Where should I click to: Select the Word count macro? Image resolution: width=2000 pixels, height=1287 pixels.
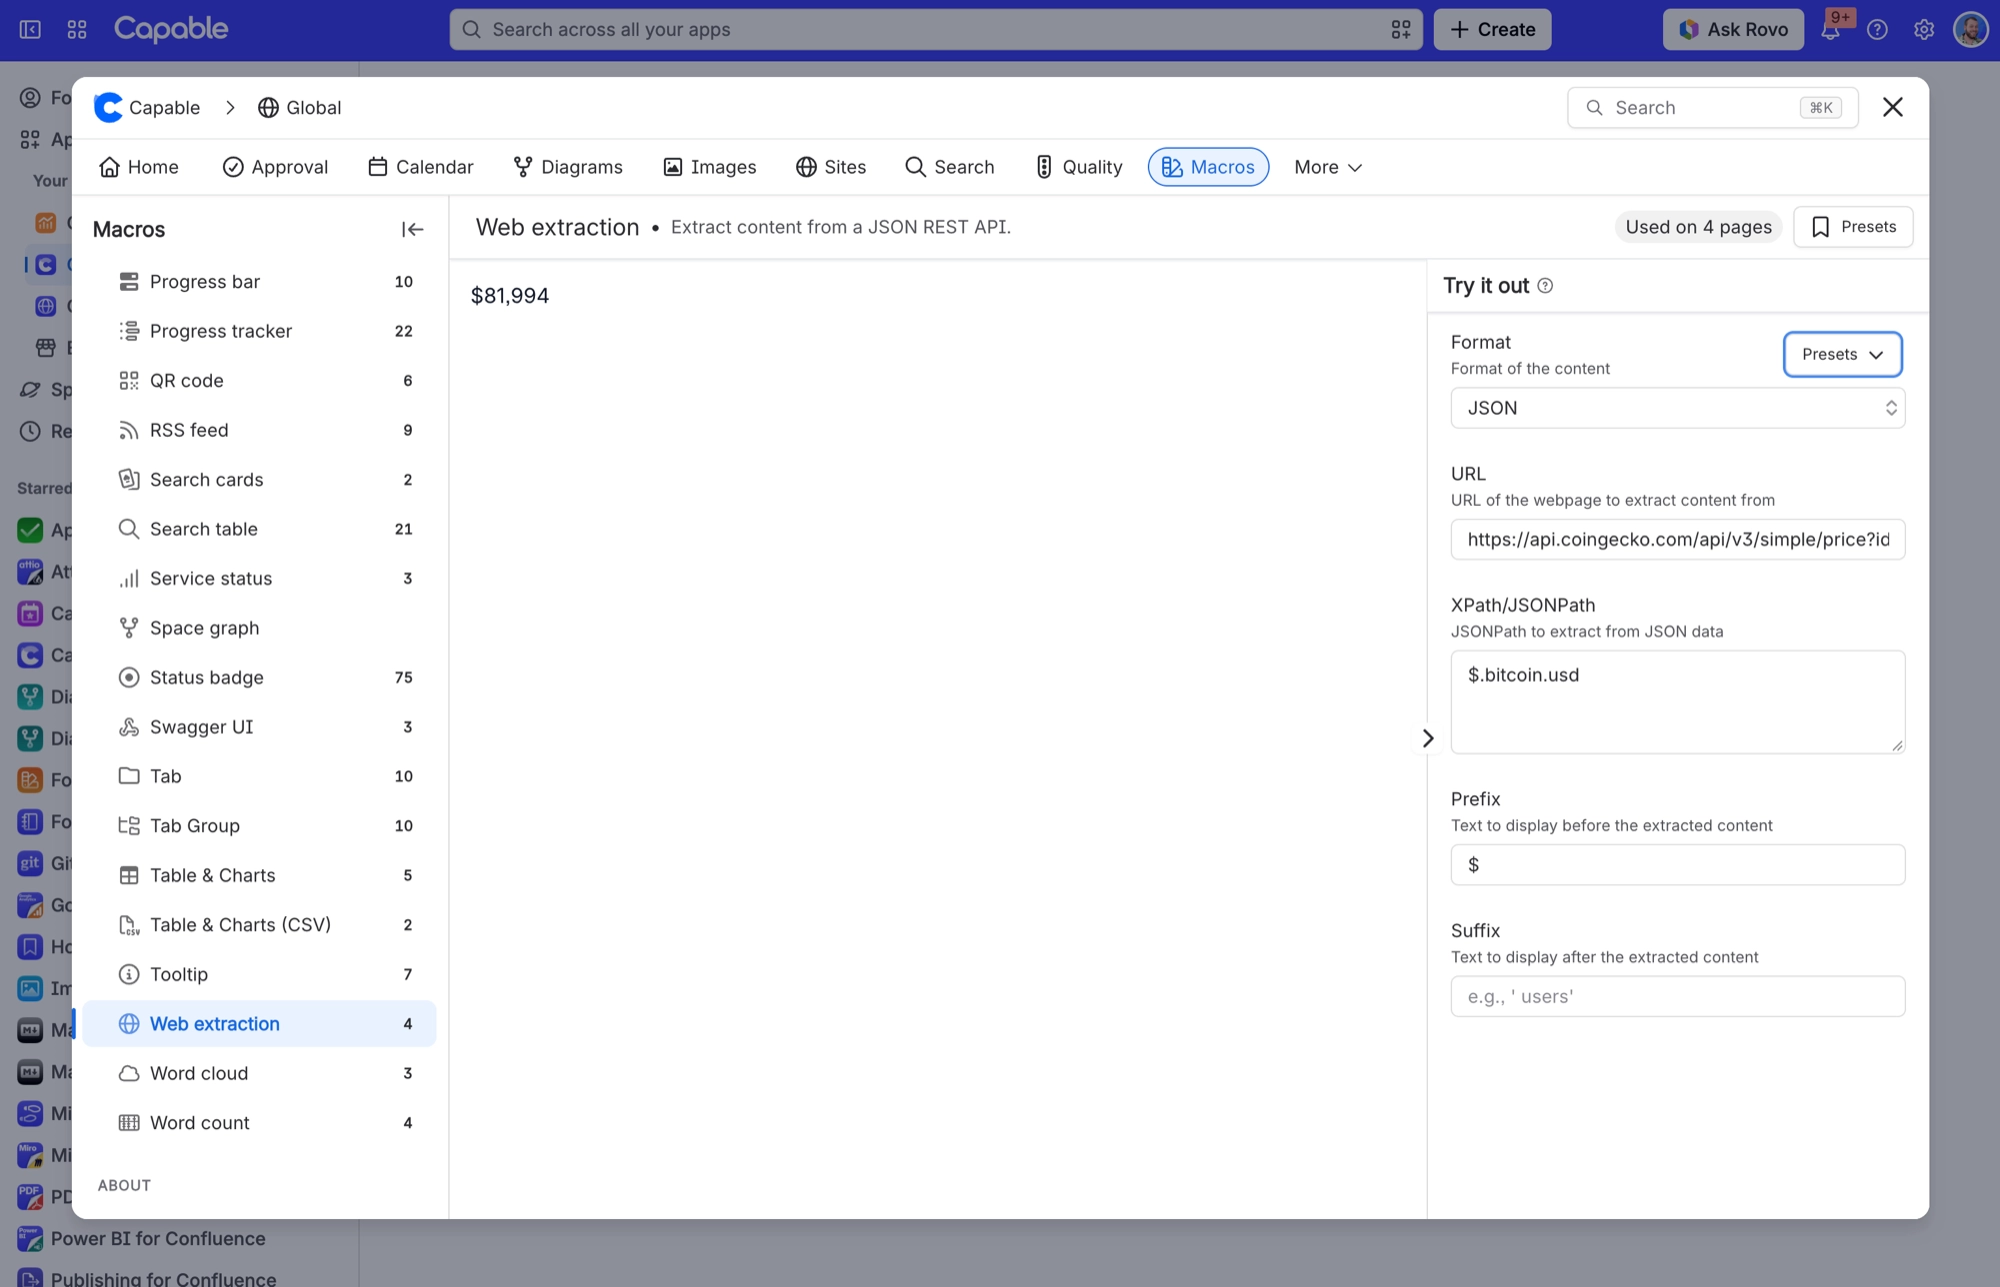pyautogui.click(x=259, y=1123)
